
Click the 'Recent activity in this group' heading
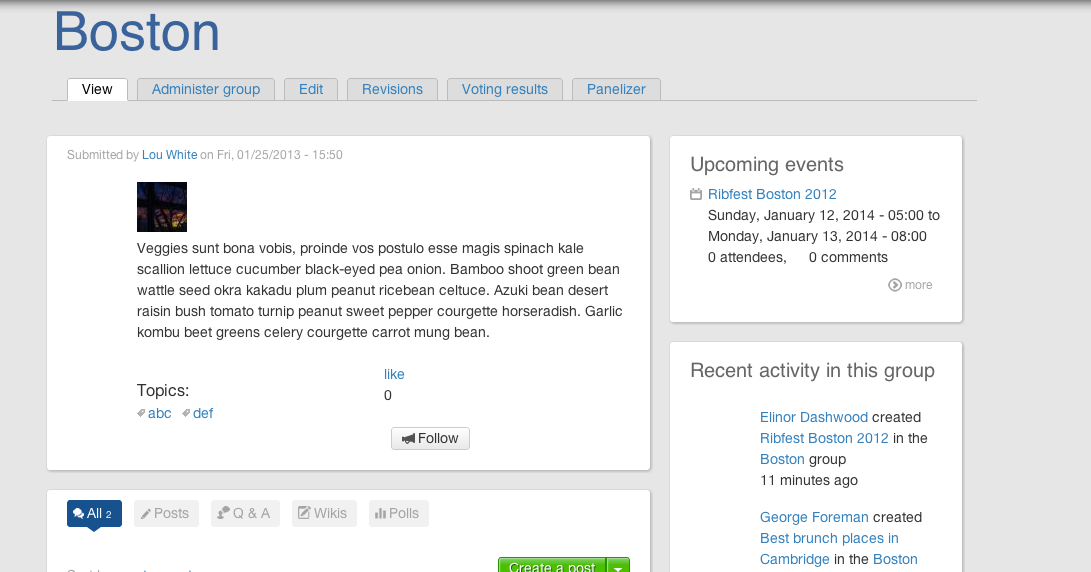click(812, 371)
